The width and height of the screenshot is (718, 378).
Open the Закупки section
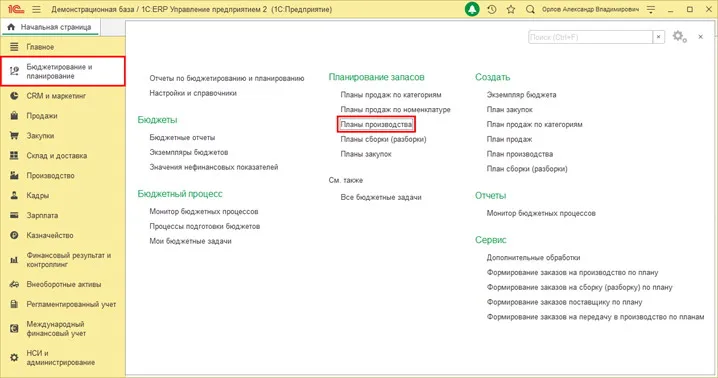click(x=40, y=136)
